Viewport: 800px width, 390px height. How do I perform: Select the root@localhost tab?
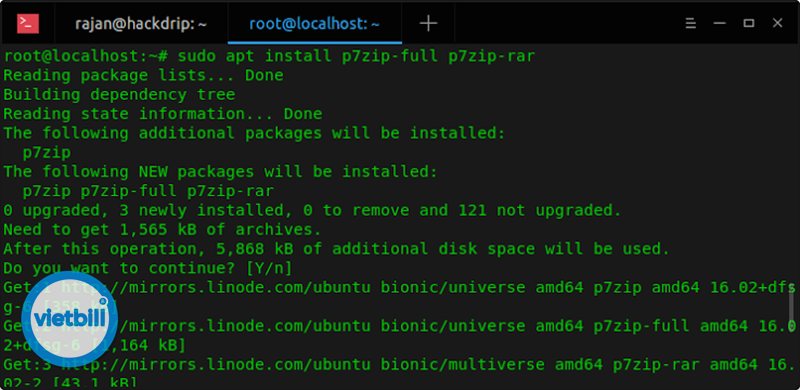(x=314, y=23)
